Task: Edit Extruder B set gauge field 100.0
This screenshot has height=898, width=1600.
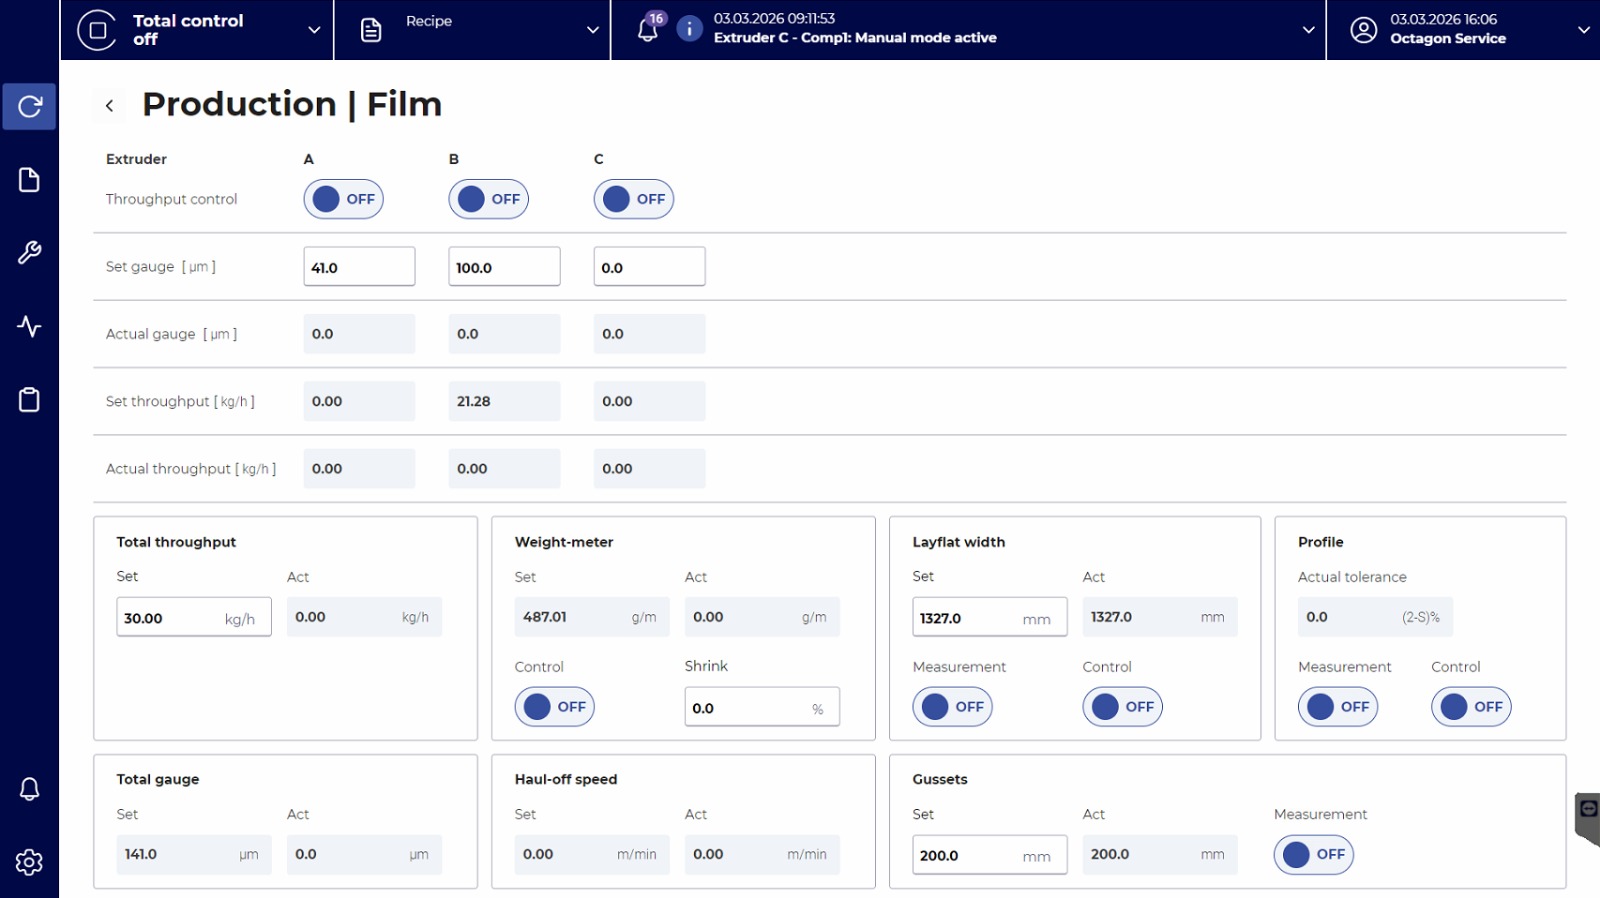Action: (x=504, y=267)
